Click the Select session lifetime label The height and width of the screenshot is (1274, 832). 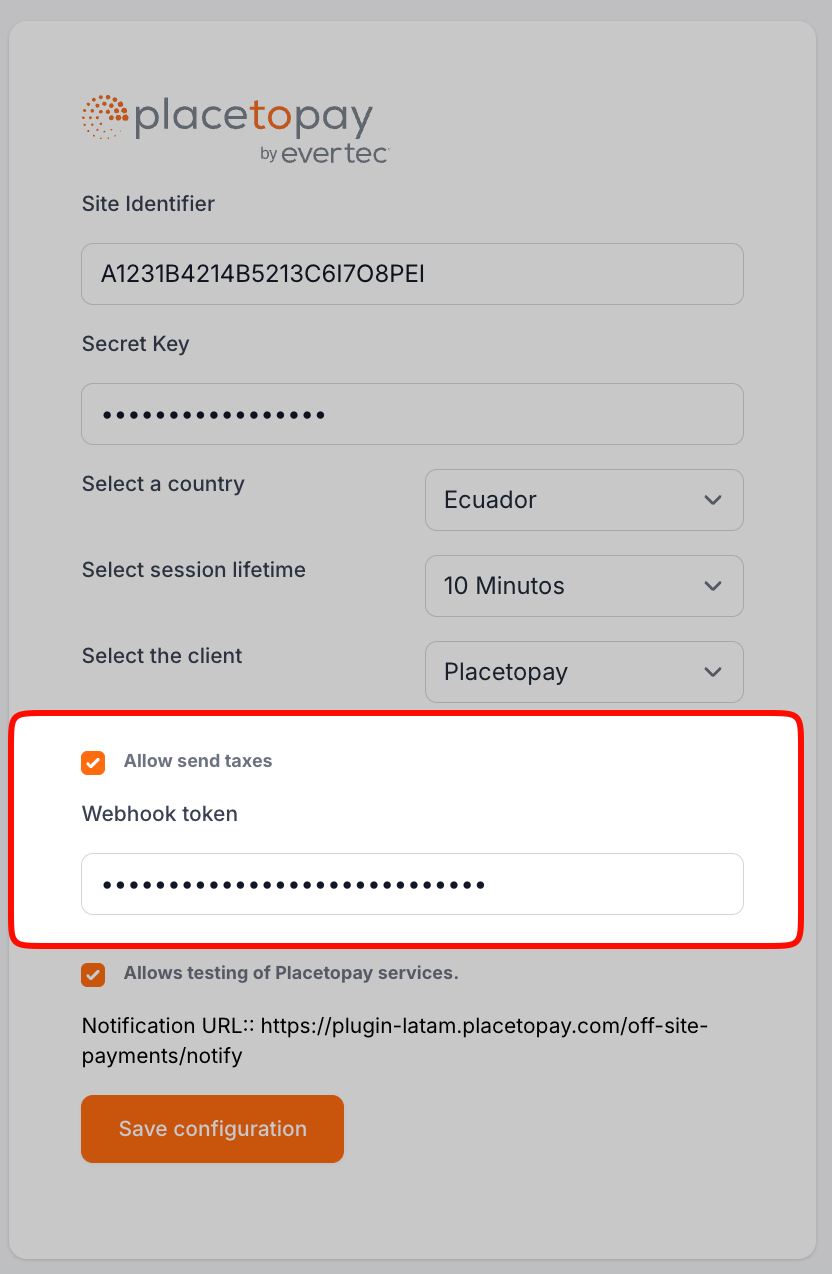click(x=194, y=570)
